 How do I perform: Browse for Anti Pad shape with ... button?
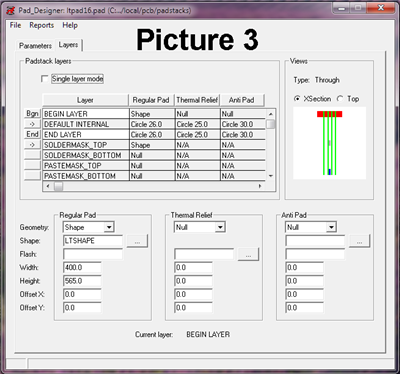coord(359,241)
